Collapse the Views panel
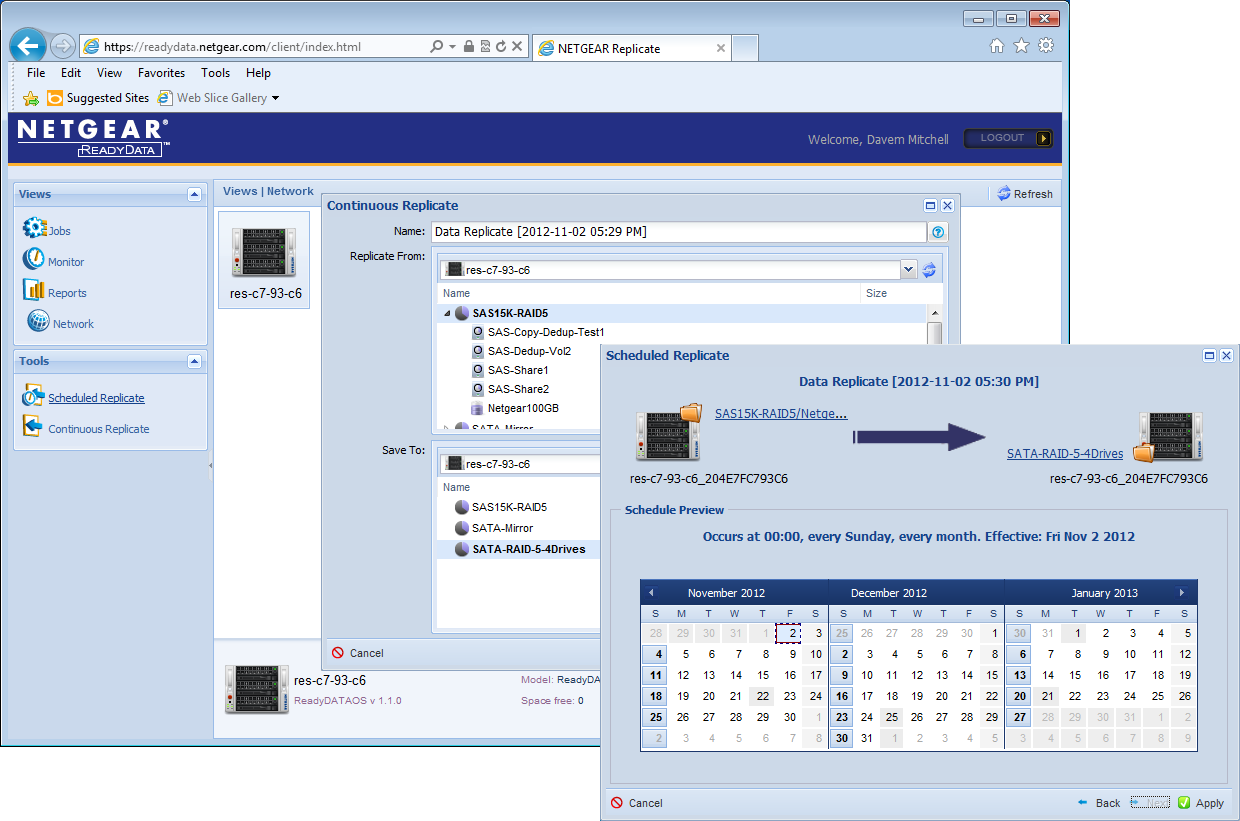 pyautogui.click(x=194, y=194)
